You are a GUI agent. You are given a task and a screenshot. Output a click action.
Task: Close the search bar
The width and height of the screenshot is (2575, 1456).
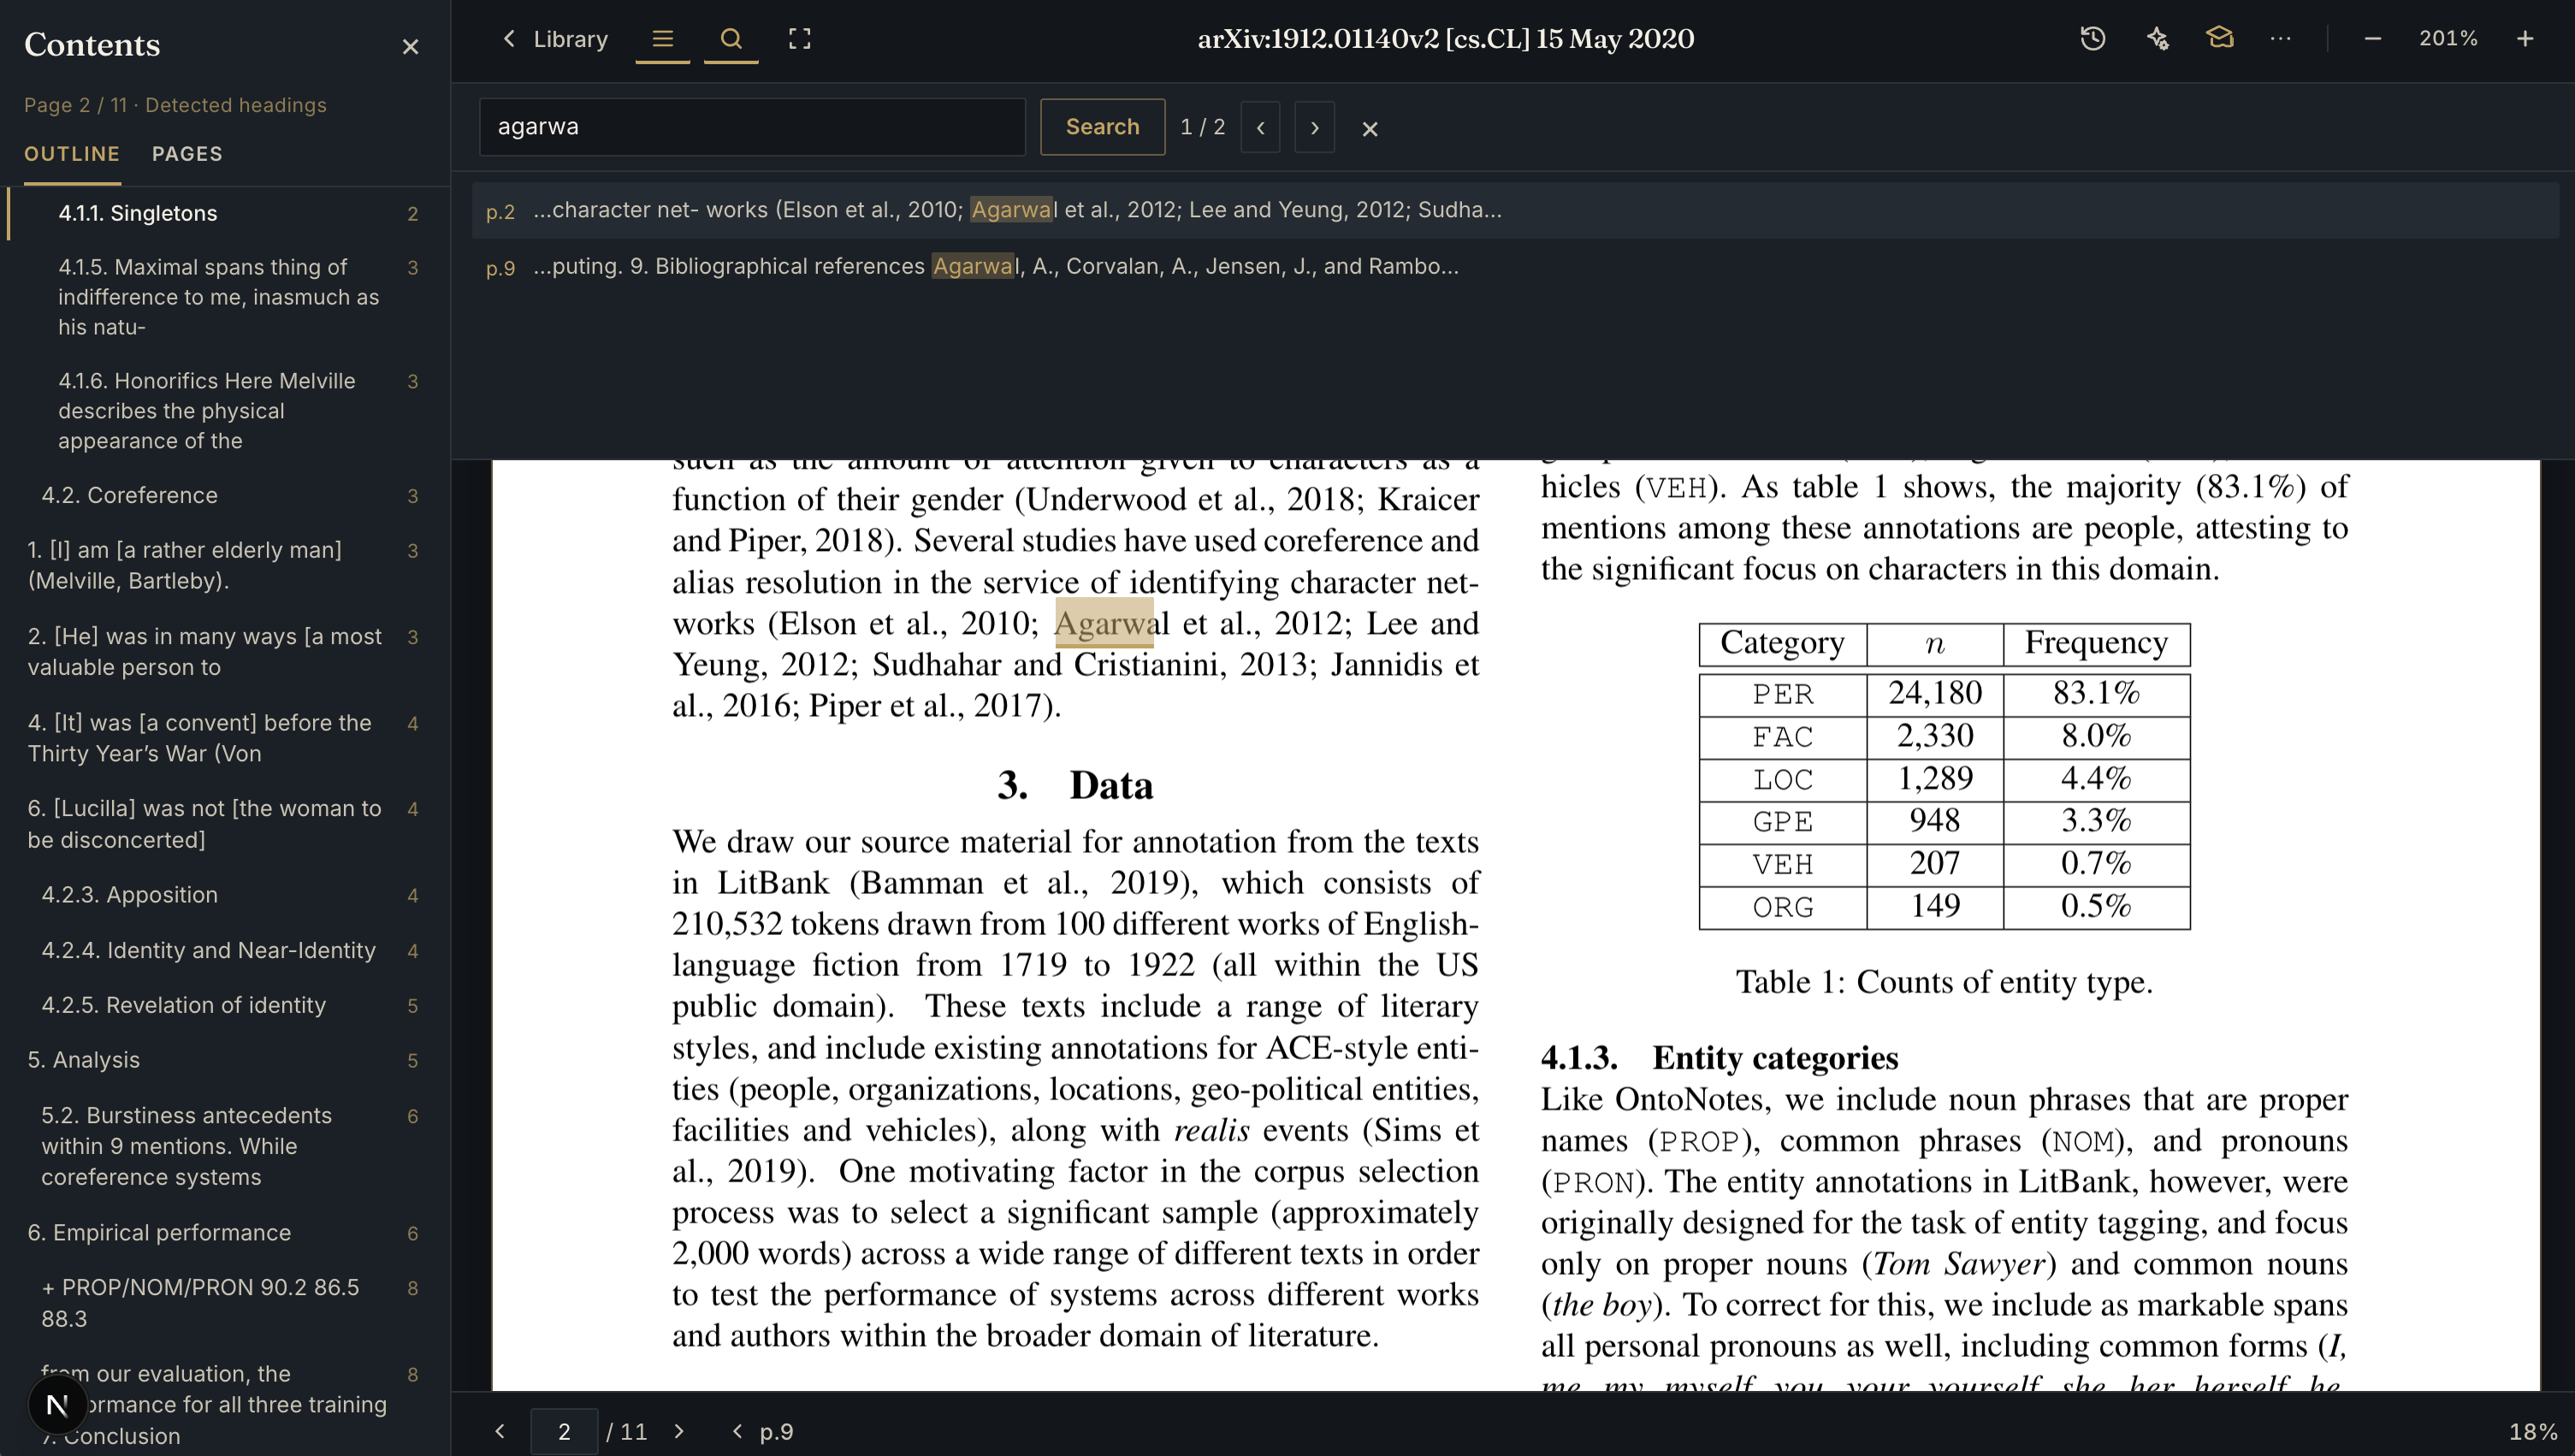point(1369,129)
